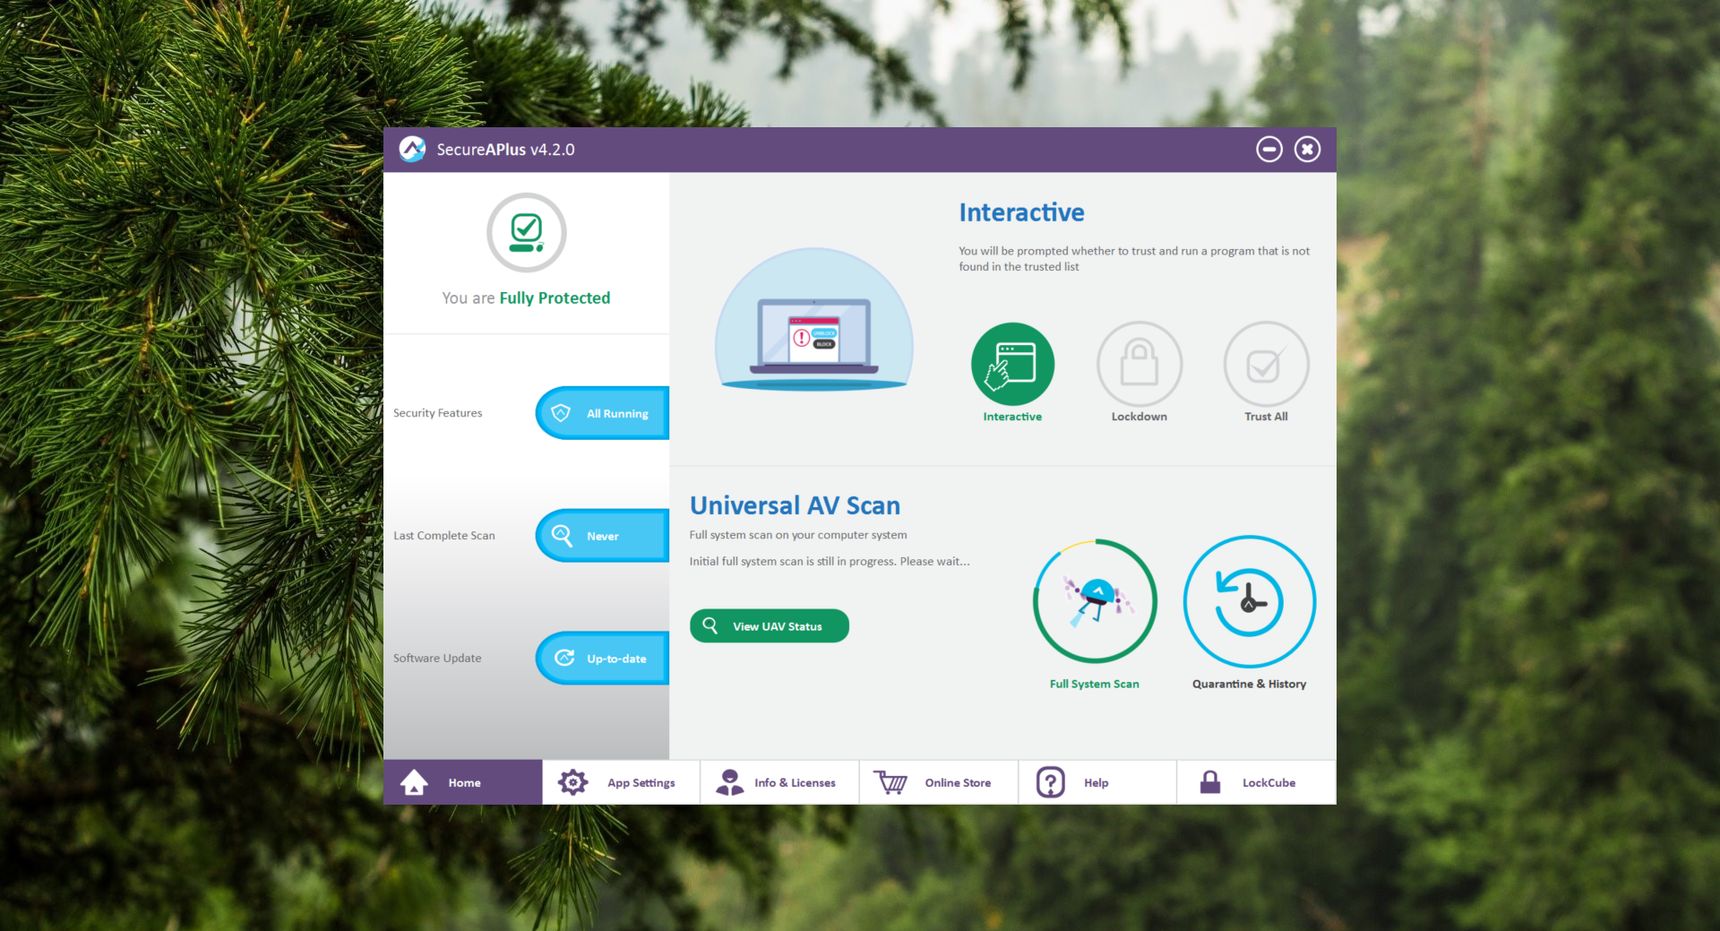Open Quarantine & History
The width and height of the screenshot is (1720, 931).
pos(1249,601)
